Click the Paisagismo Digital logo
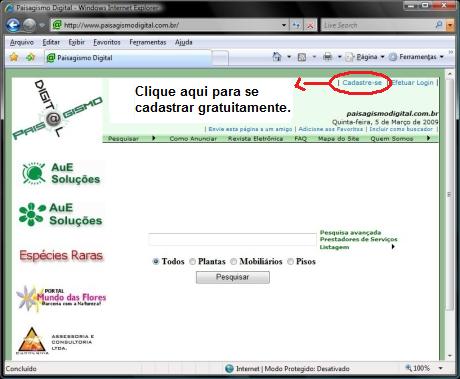This screenshot has width=460, height=379. 57,109
